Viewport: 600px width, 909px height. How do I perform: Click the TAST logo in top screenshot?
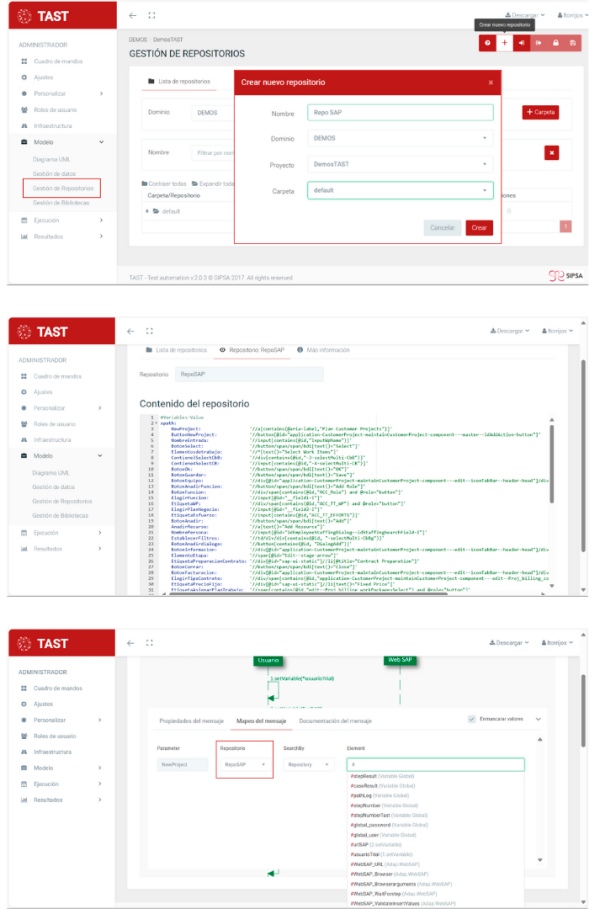point(44,16)
